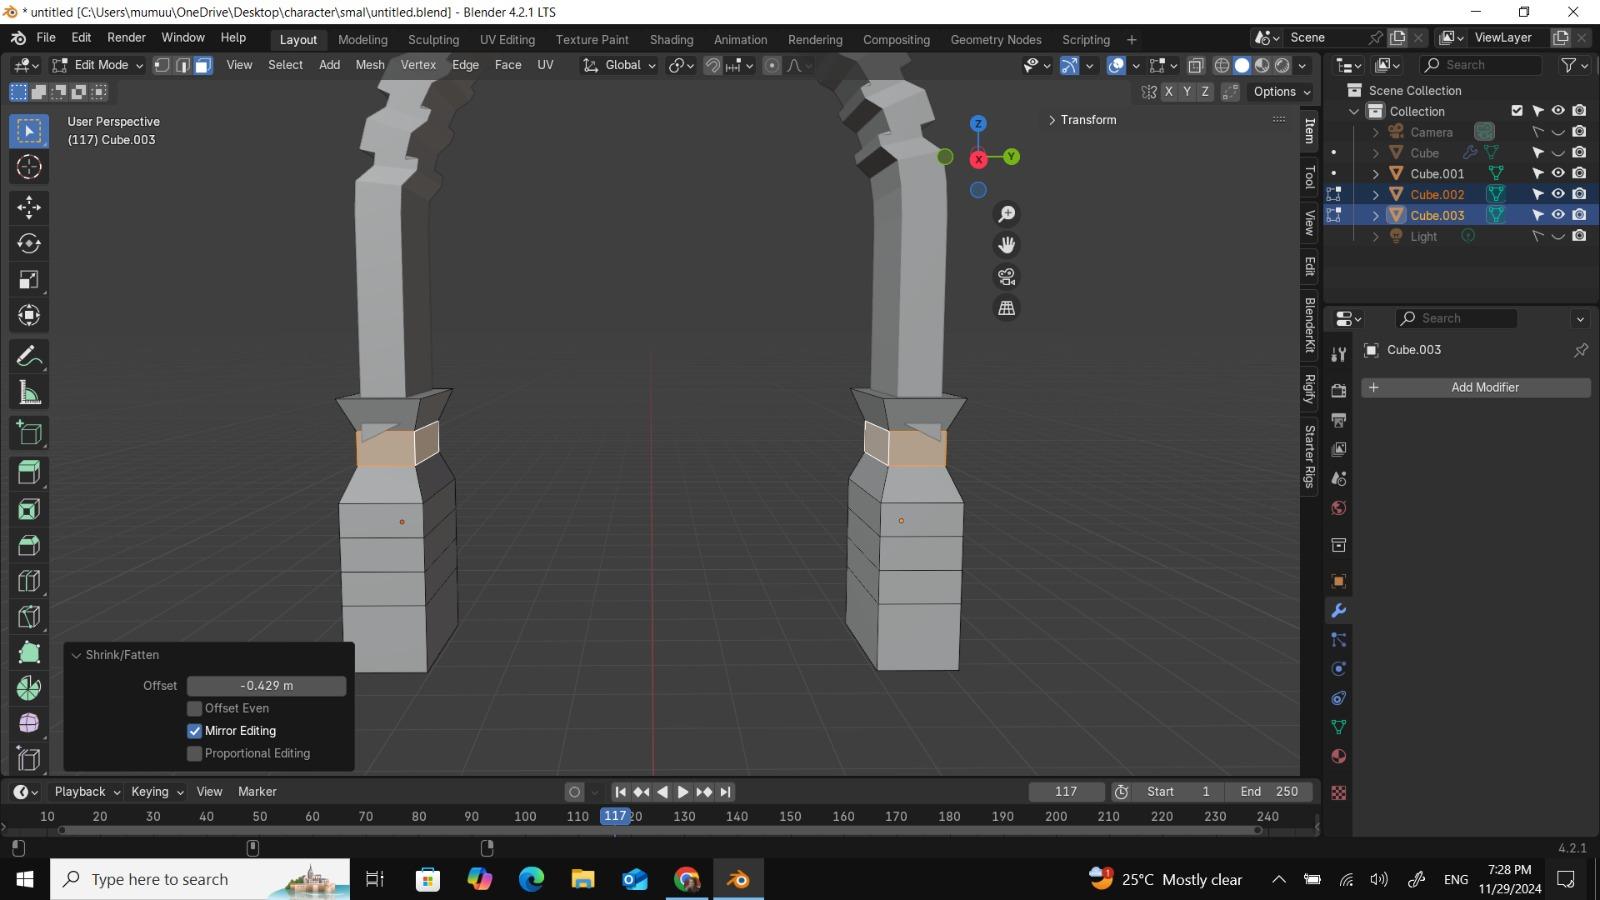The width and height of the screenshot is (1600, 900).
Task: Play the animation in the timeline
Action: 683,792
